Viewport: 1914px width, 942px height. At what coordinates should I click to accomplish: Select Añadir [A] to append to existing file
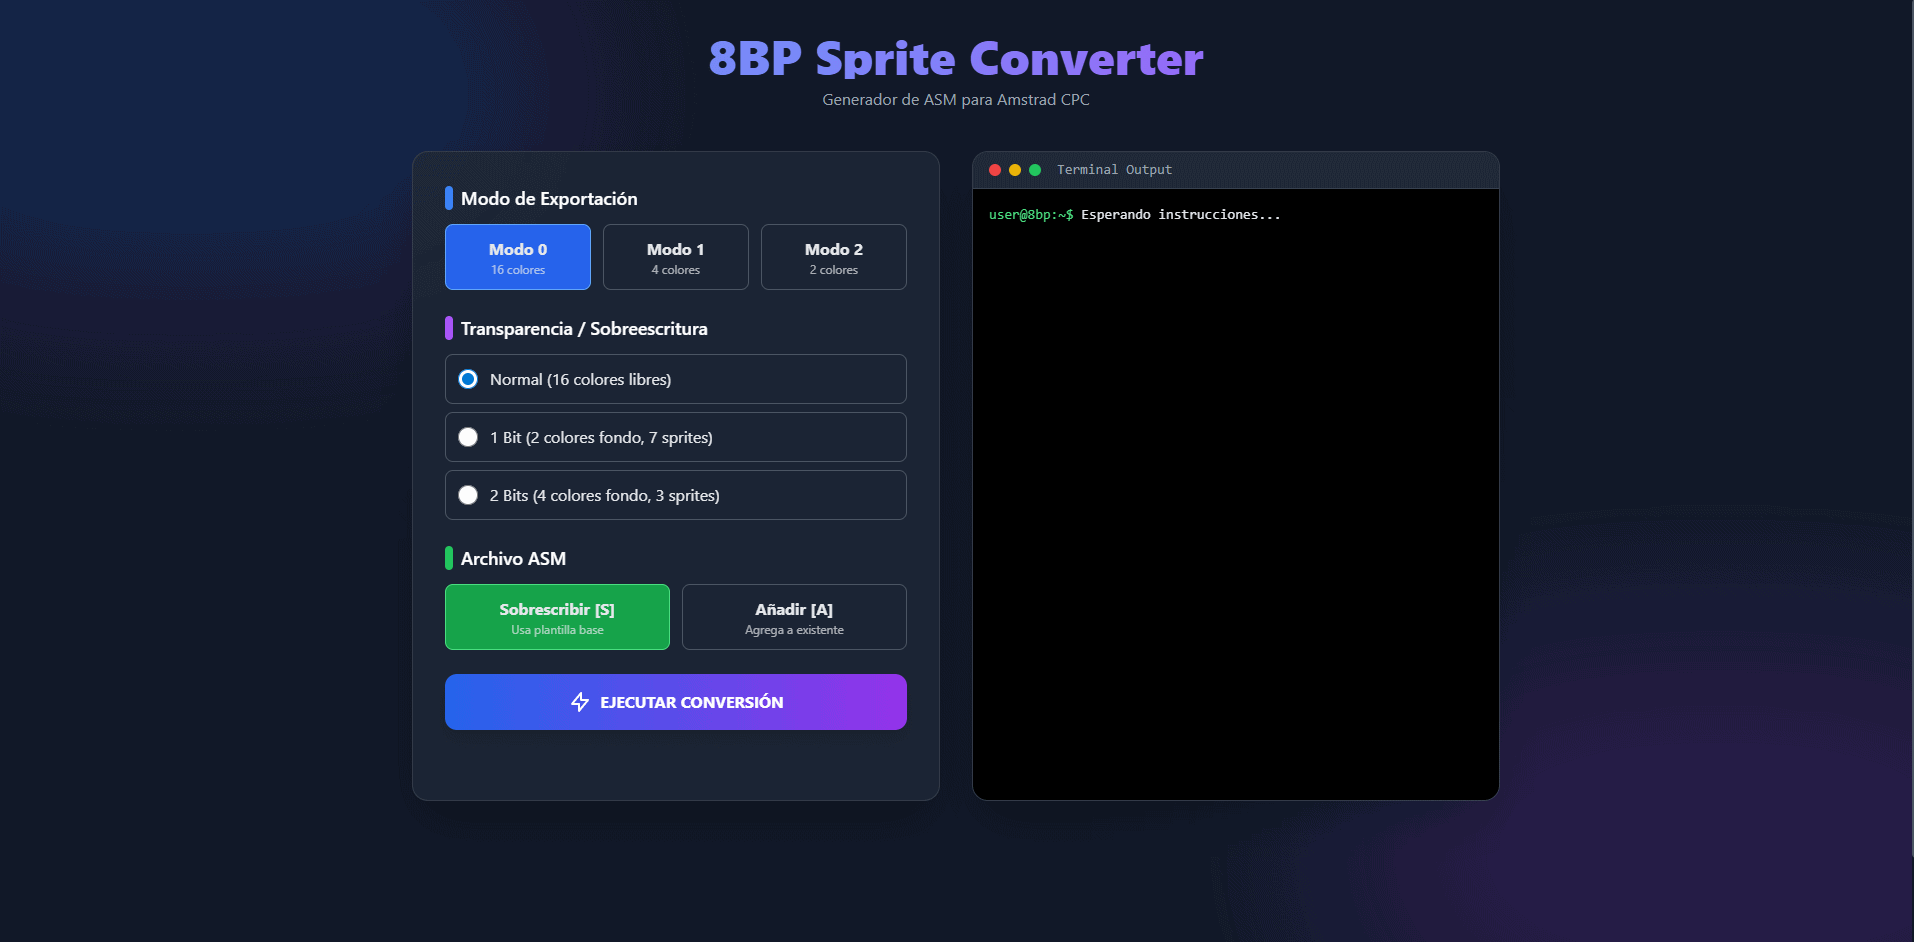click(794, 617)
